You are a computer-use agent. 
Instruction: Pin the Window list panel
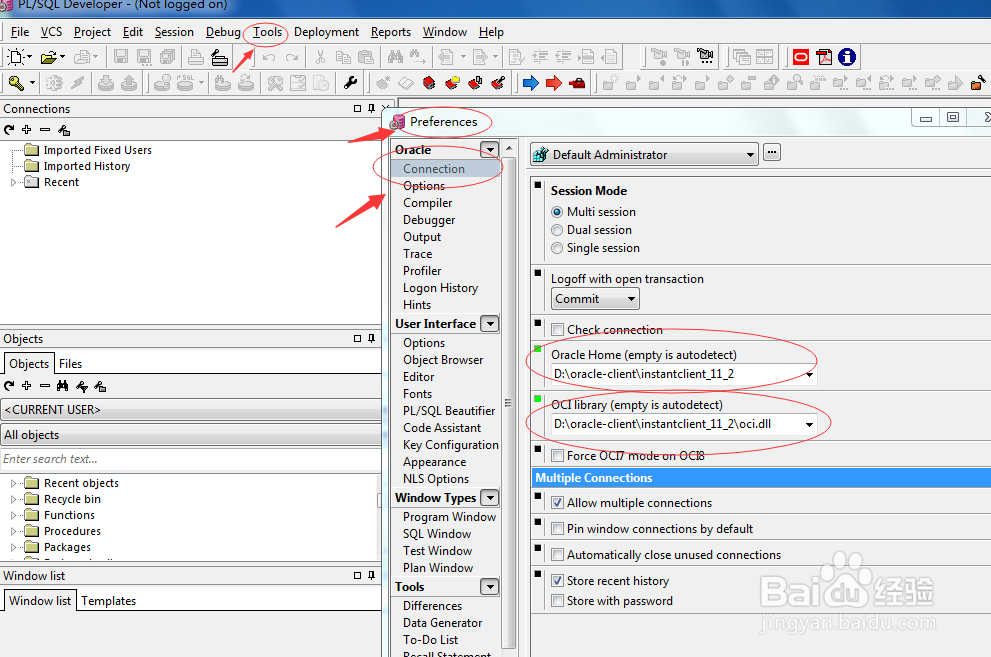371,576
